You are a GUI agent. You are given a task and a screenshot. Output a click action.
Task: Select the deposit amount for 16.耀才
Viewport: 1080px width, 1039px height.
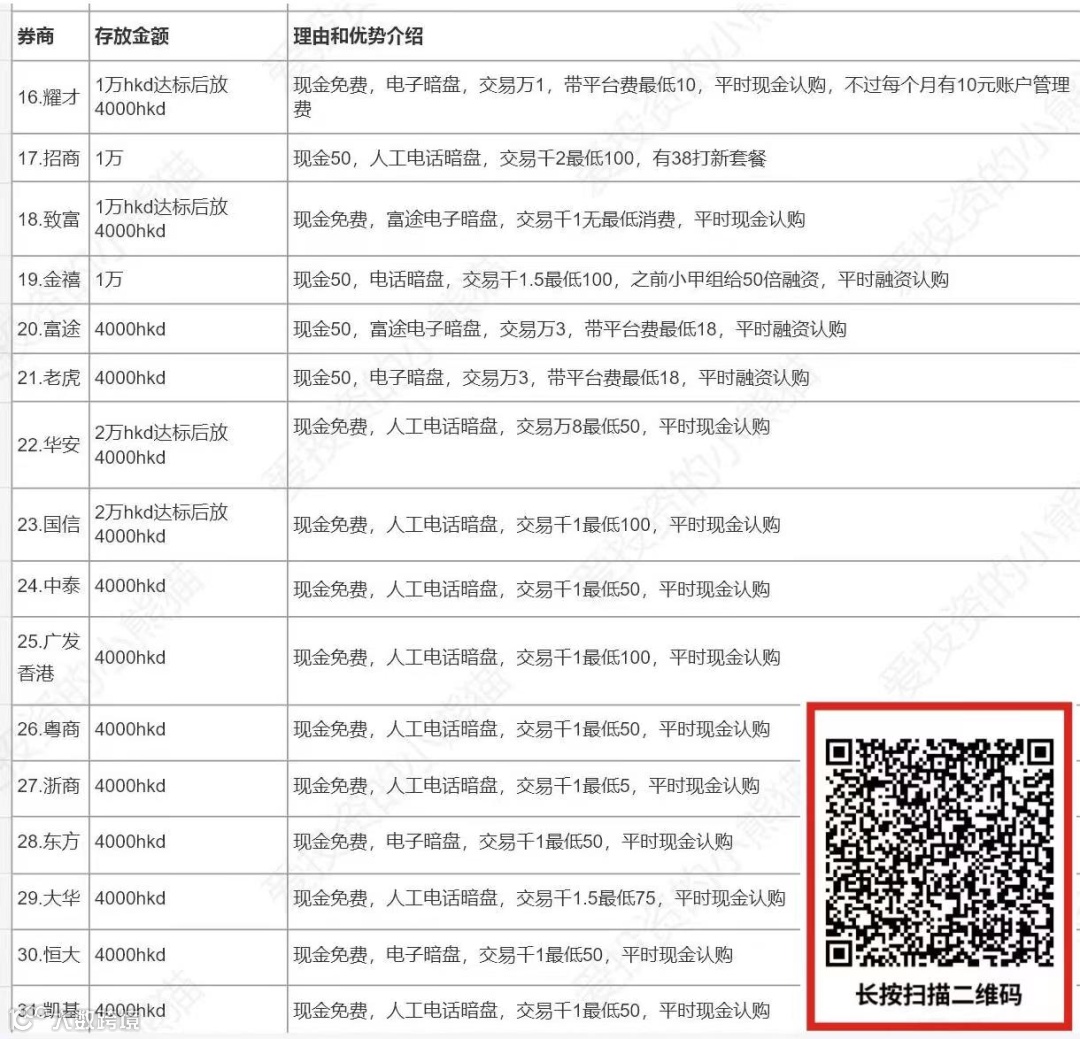point(161,96)
